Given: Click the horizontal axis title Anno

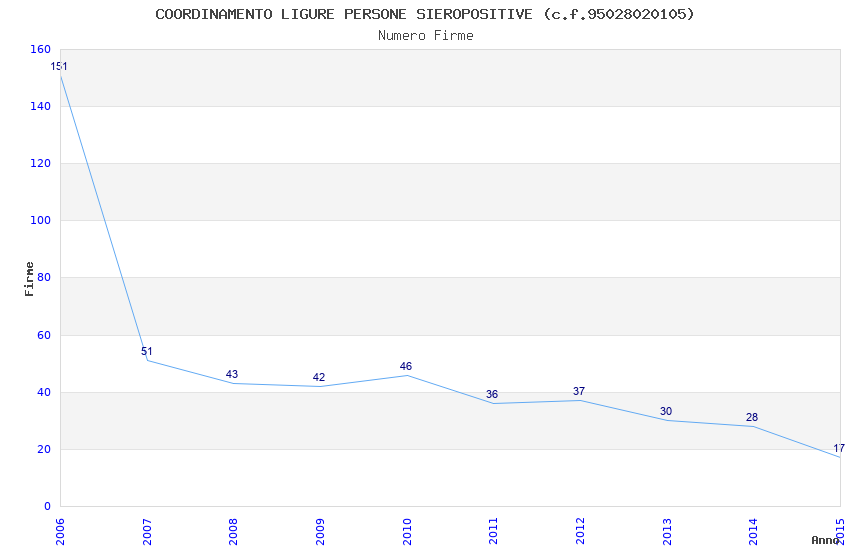Looking at the screenshot, I should [825, 540].
